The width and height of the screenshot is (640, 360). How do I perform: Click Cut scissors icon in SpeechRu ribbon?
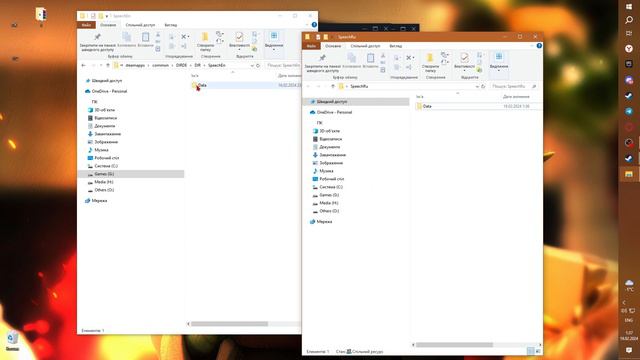[383, 56]
